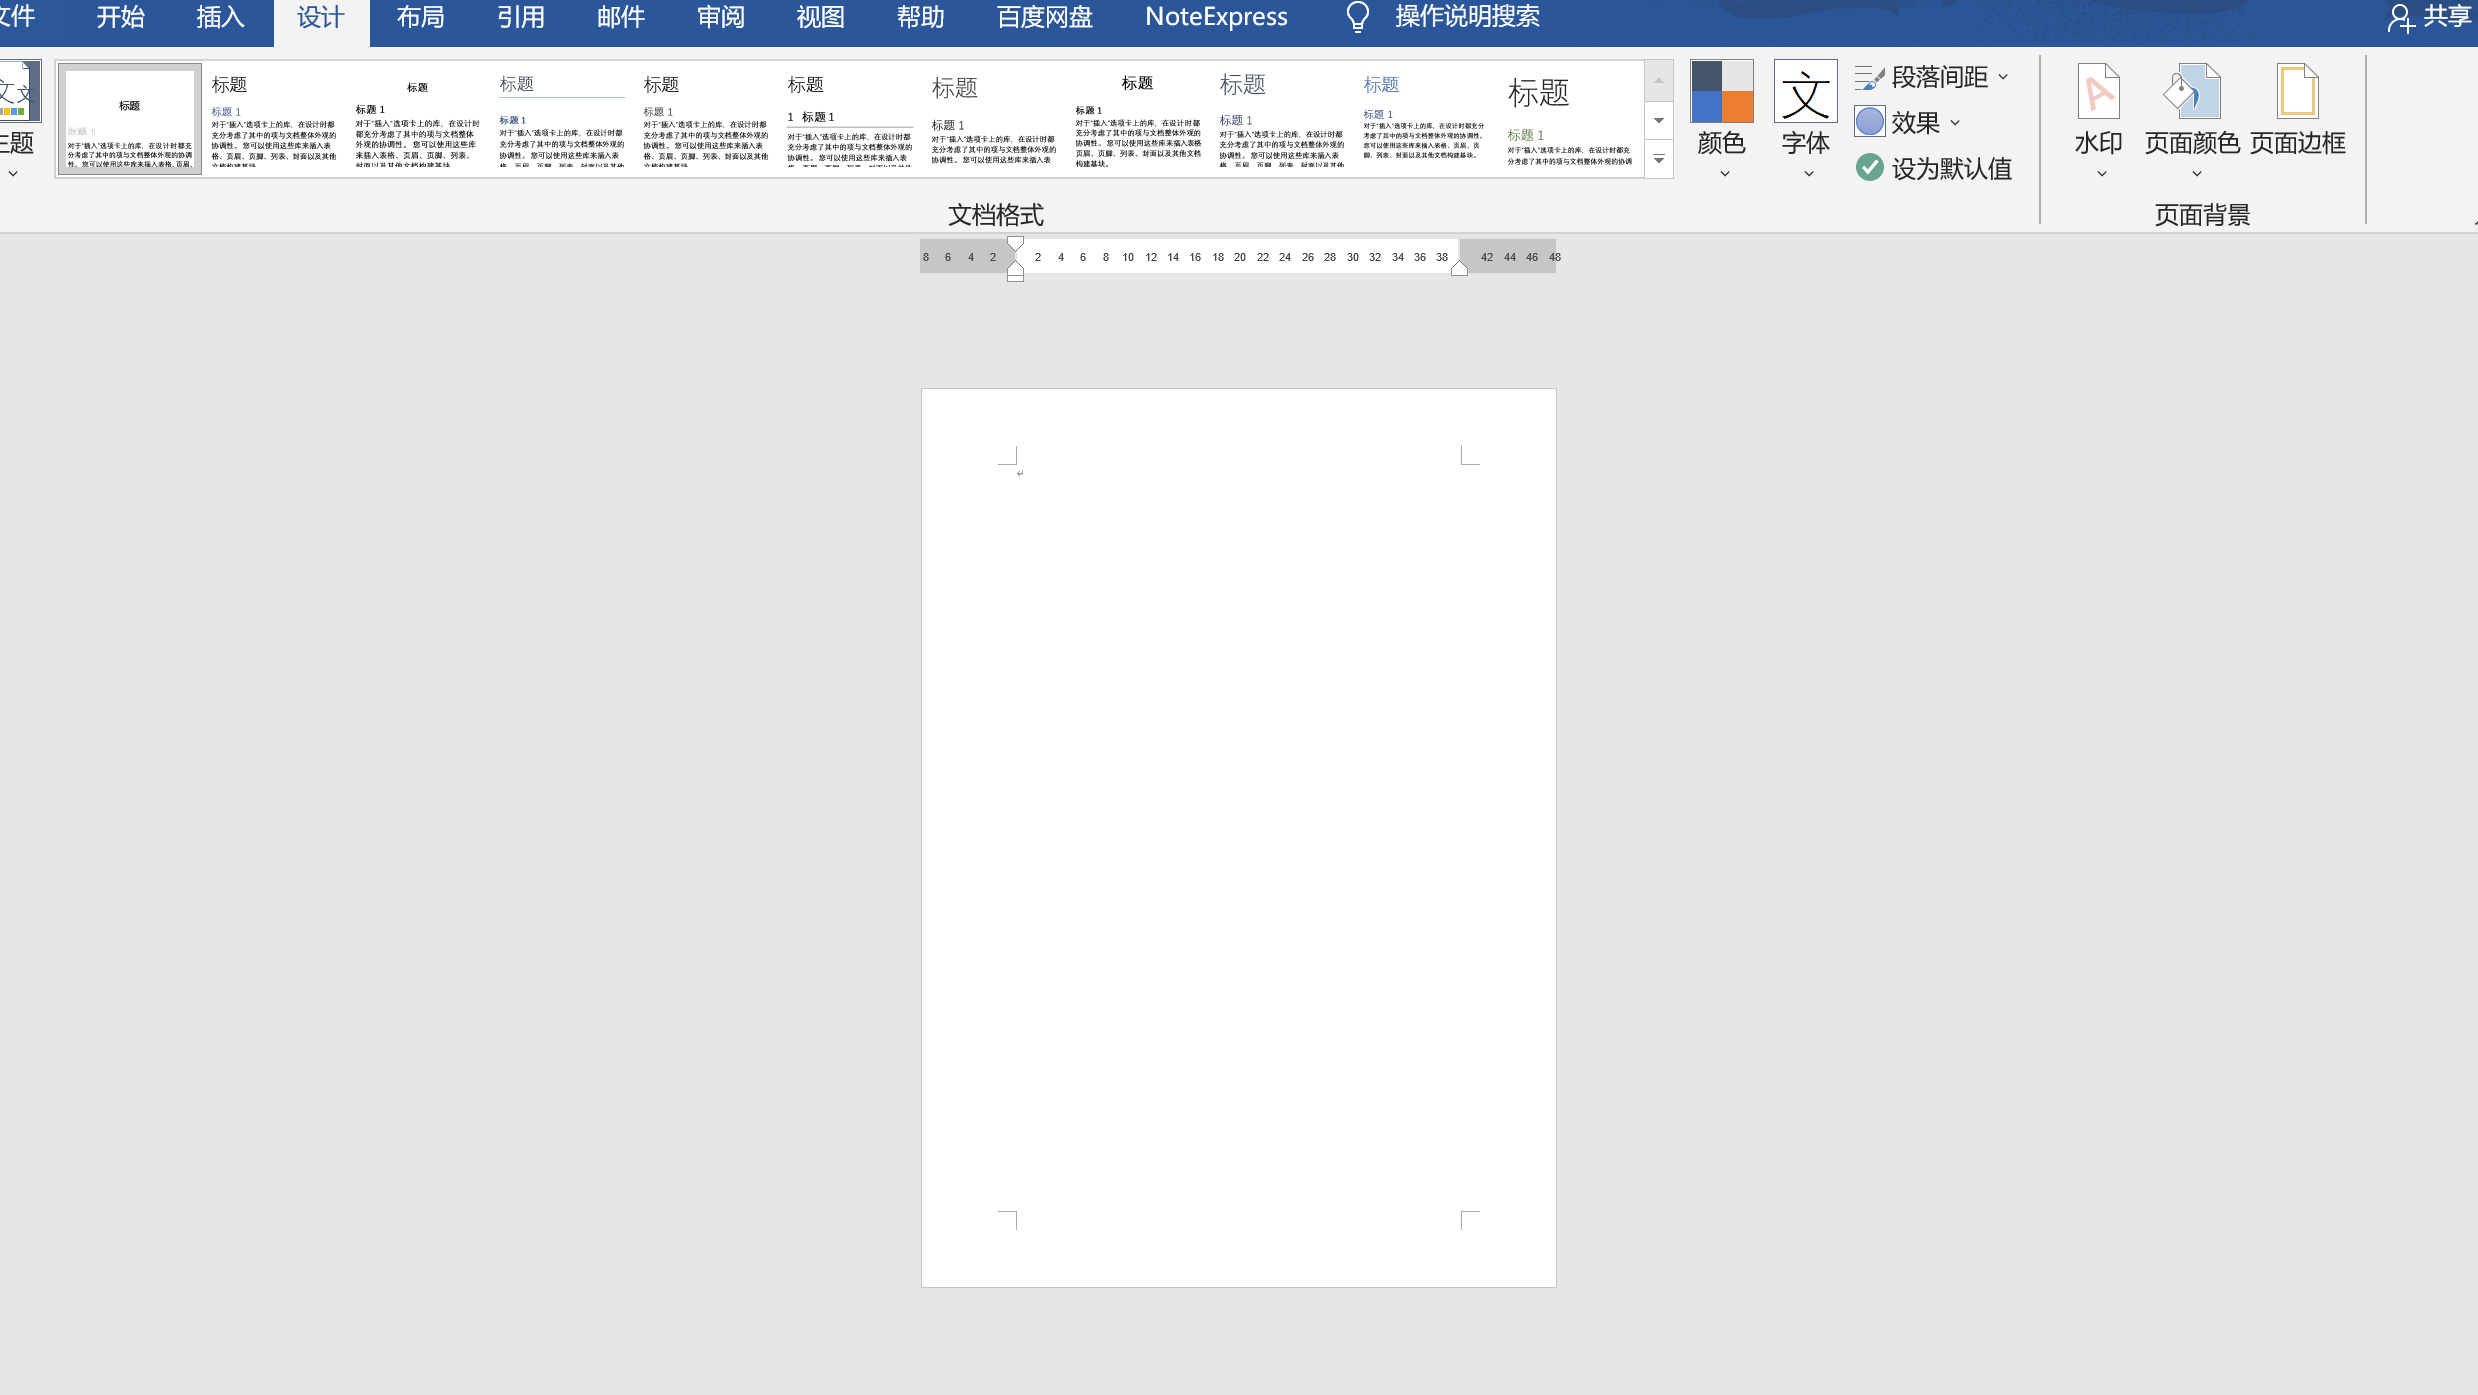
Task: Open the Colors (颜色) palette icon
Action: click(x=1721, y=91)
